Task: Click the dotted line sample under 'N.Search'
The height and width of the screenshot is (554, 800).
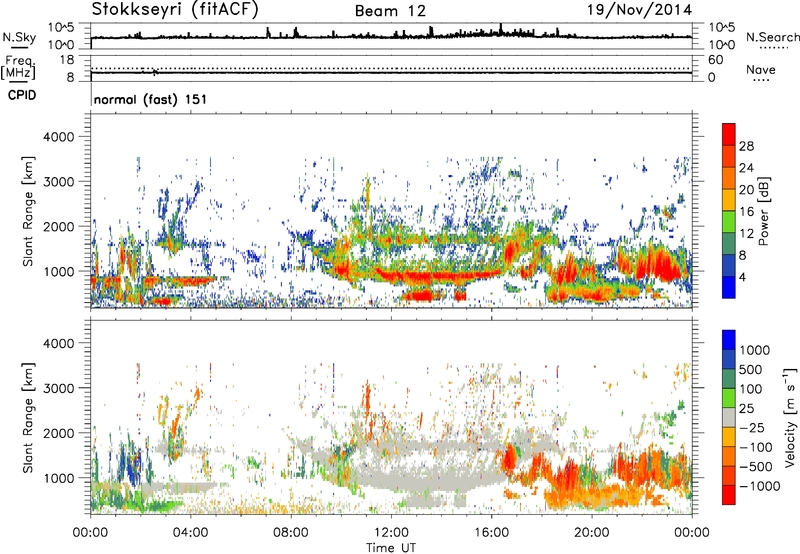Action: tap(773, 48)
